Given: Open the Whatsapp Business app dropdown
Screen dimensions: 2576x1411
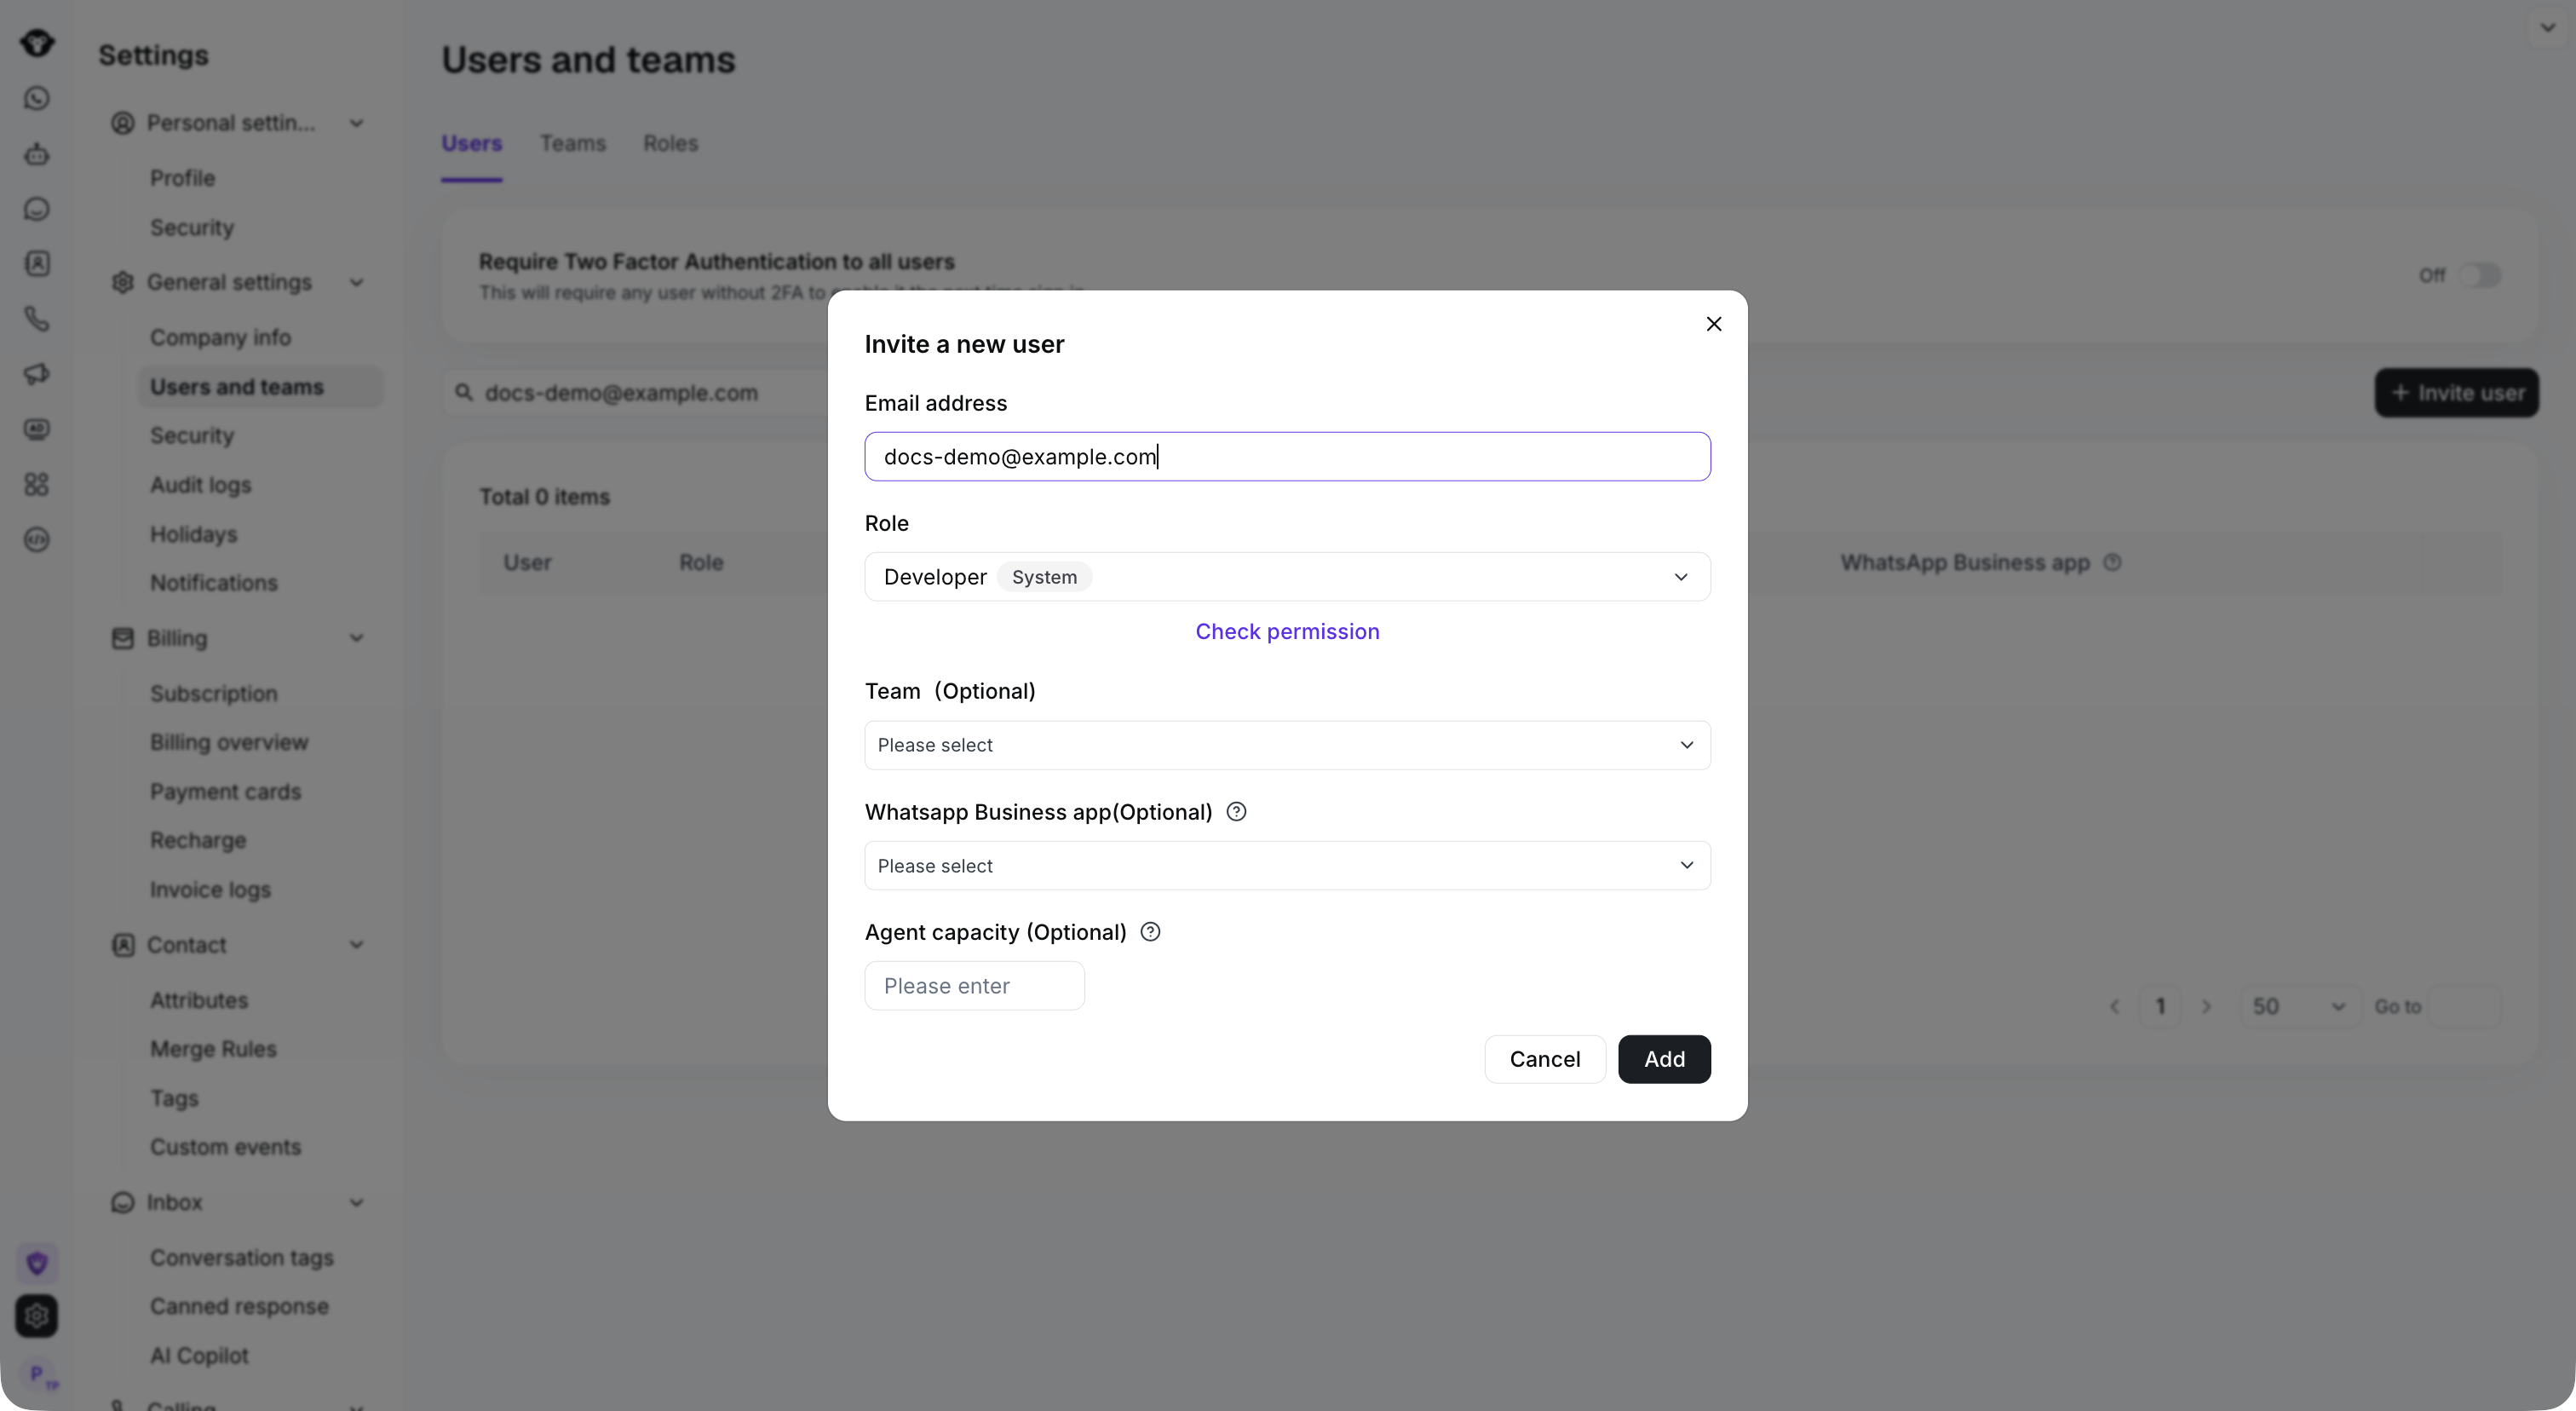Looking at the screenshot, I should [1287, 866].
